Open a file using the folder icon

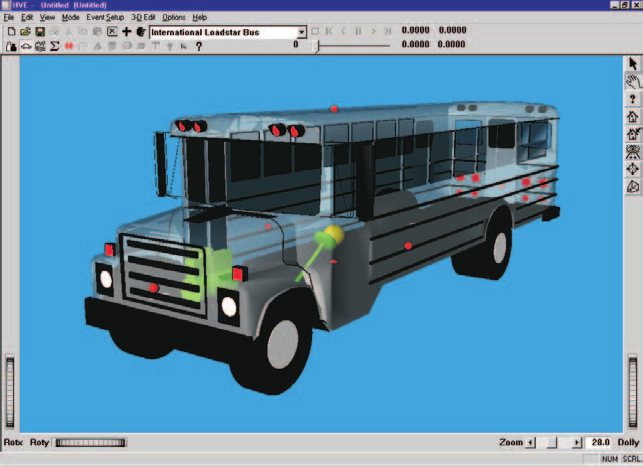tap(25, 32)
